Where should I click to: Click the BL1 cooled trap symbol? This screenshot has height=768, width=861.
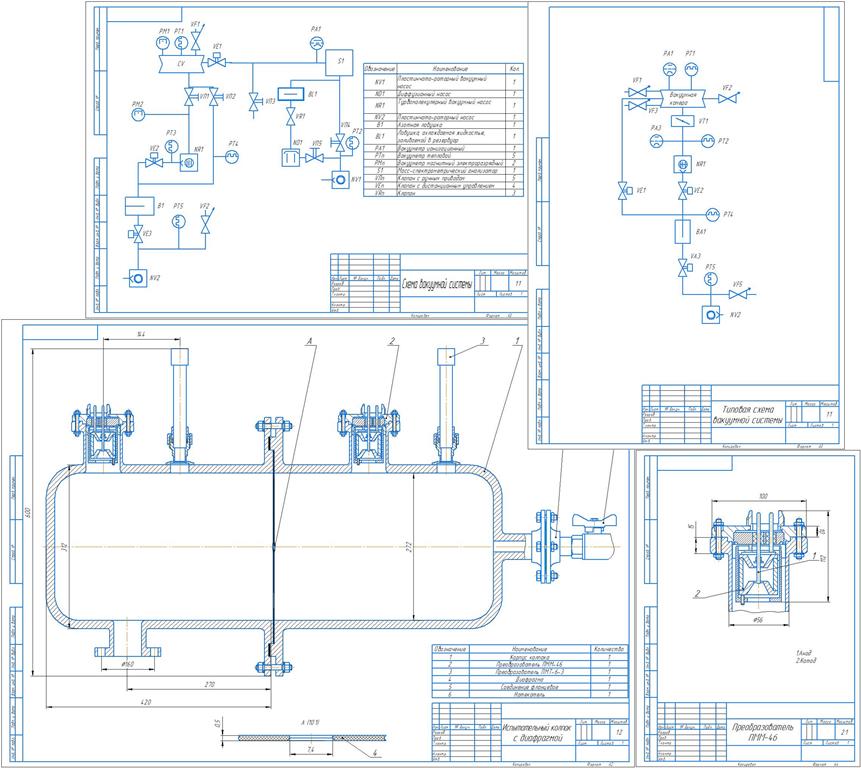(290, 94)
